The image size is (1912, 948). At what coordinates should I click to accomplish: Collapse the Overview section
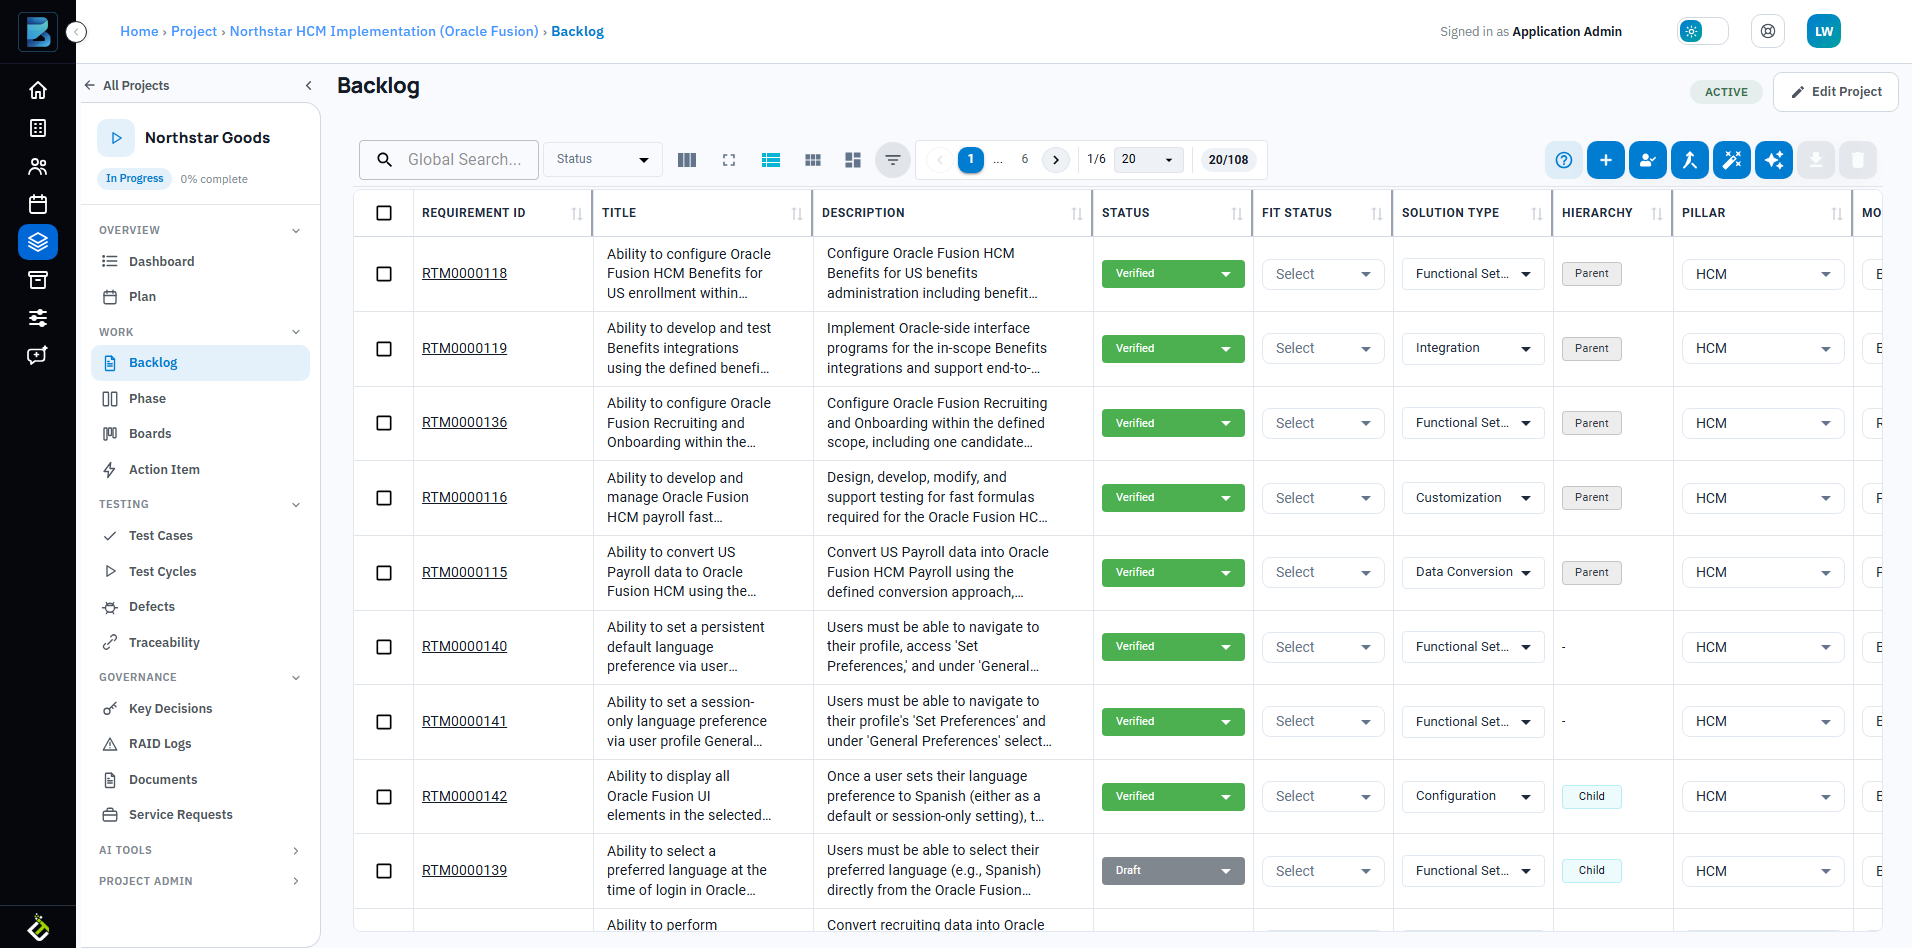pyautogui.click(x=296, y=231)
